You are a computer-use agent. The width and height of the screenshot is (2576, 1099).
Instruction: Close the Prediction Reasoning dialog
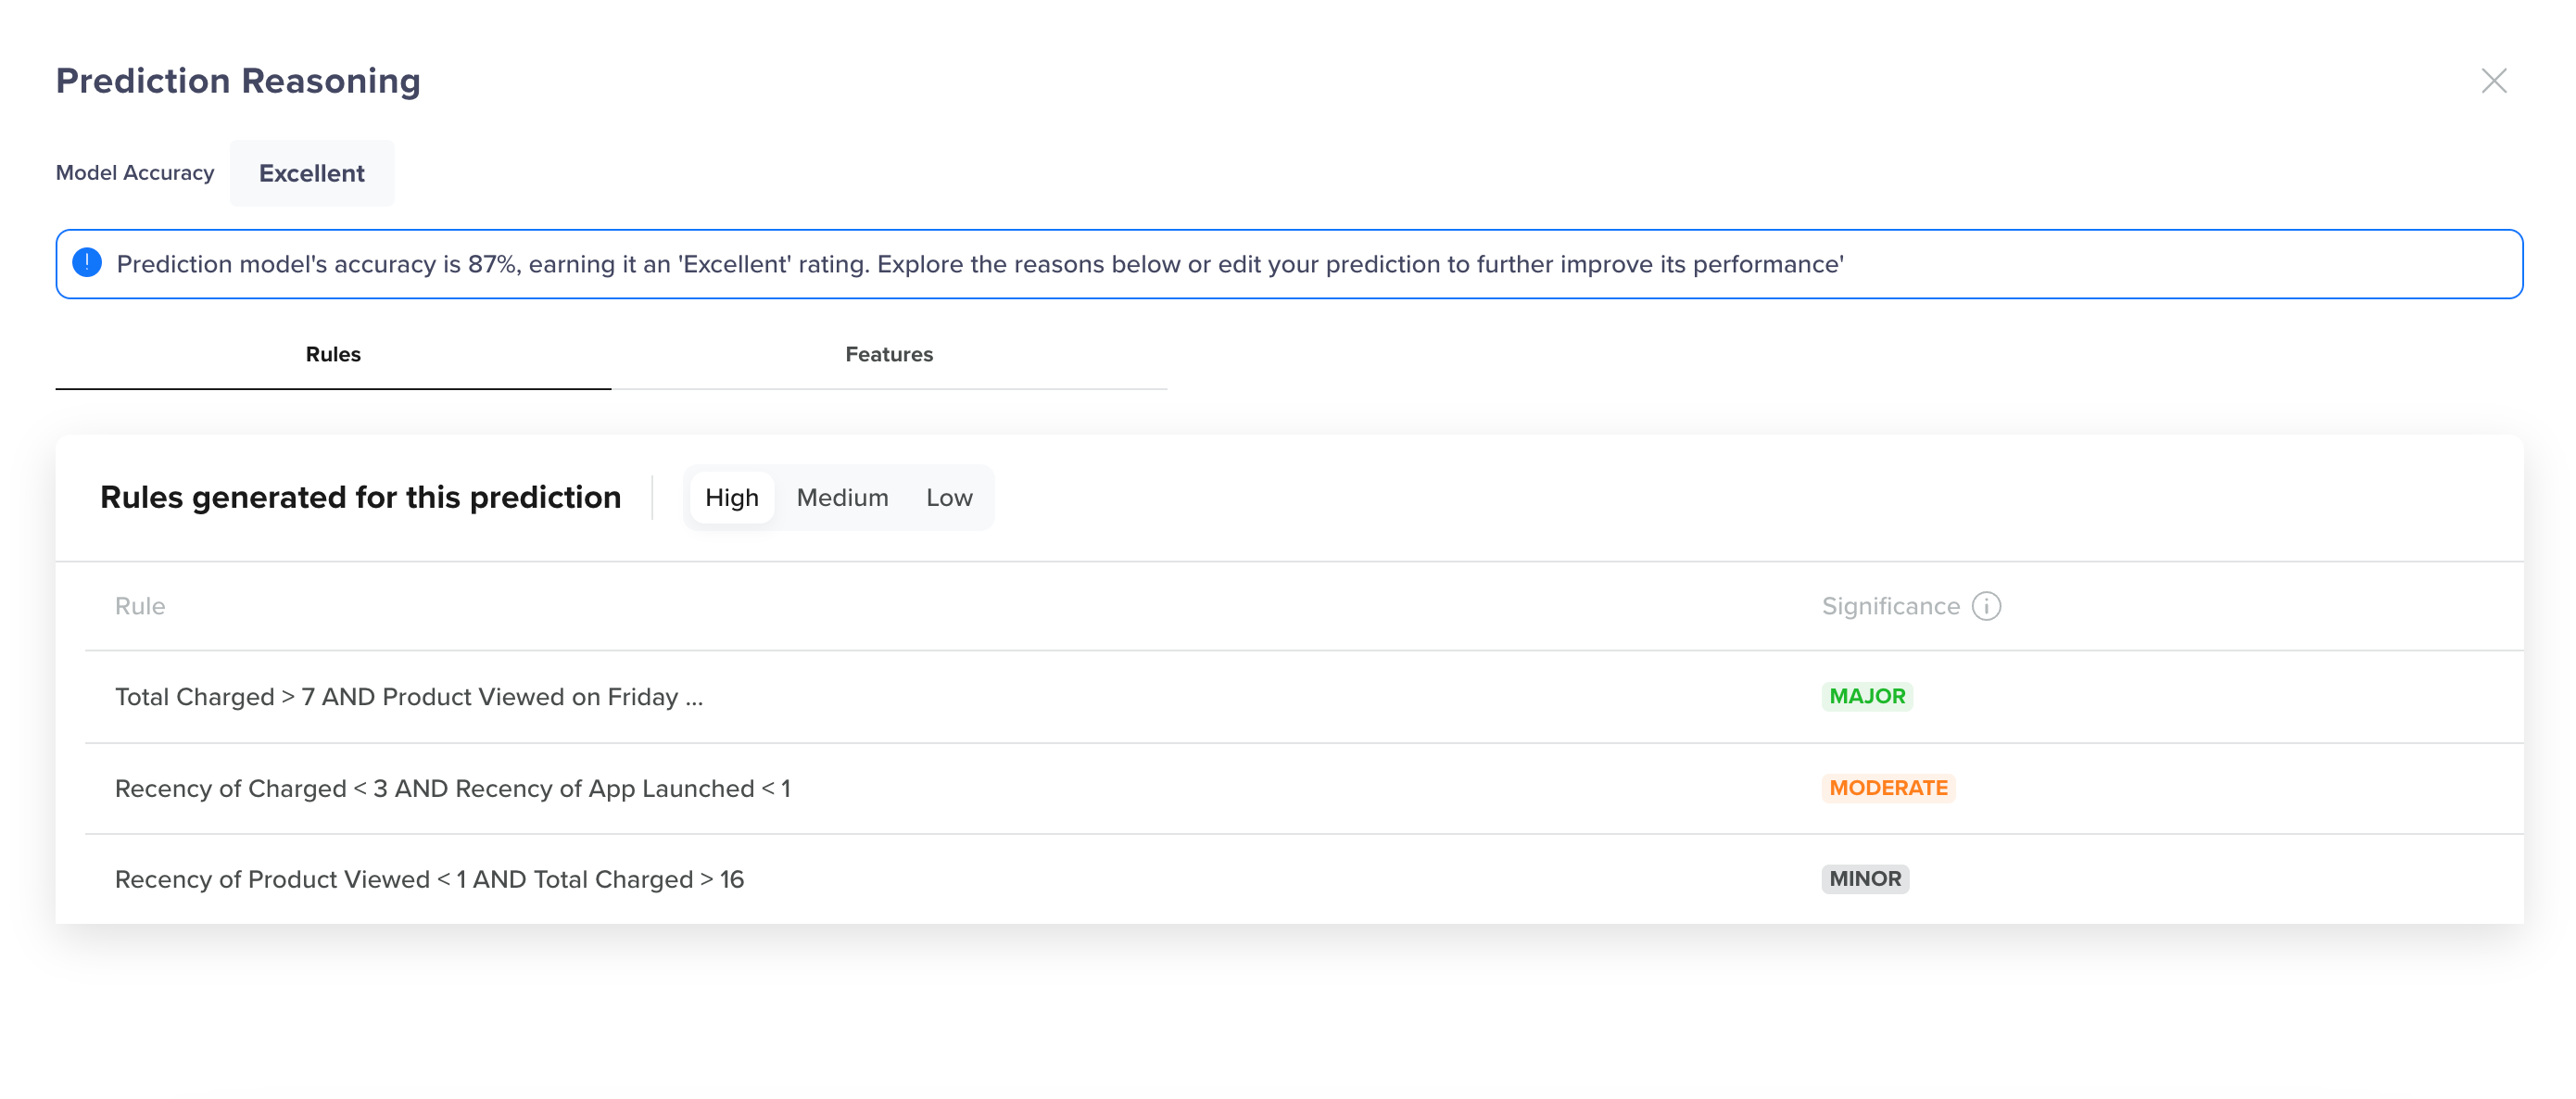pyautogui.click(x=2493, y=81)
